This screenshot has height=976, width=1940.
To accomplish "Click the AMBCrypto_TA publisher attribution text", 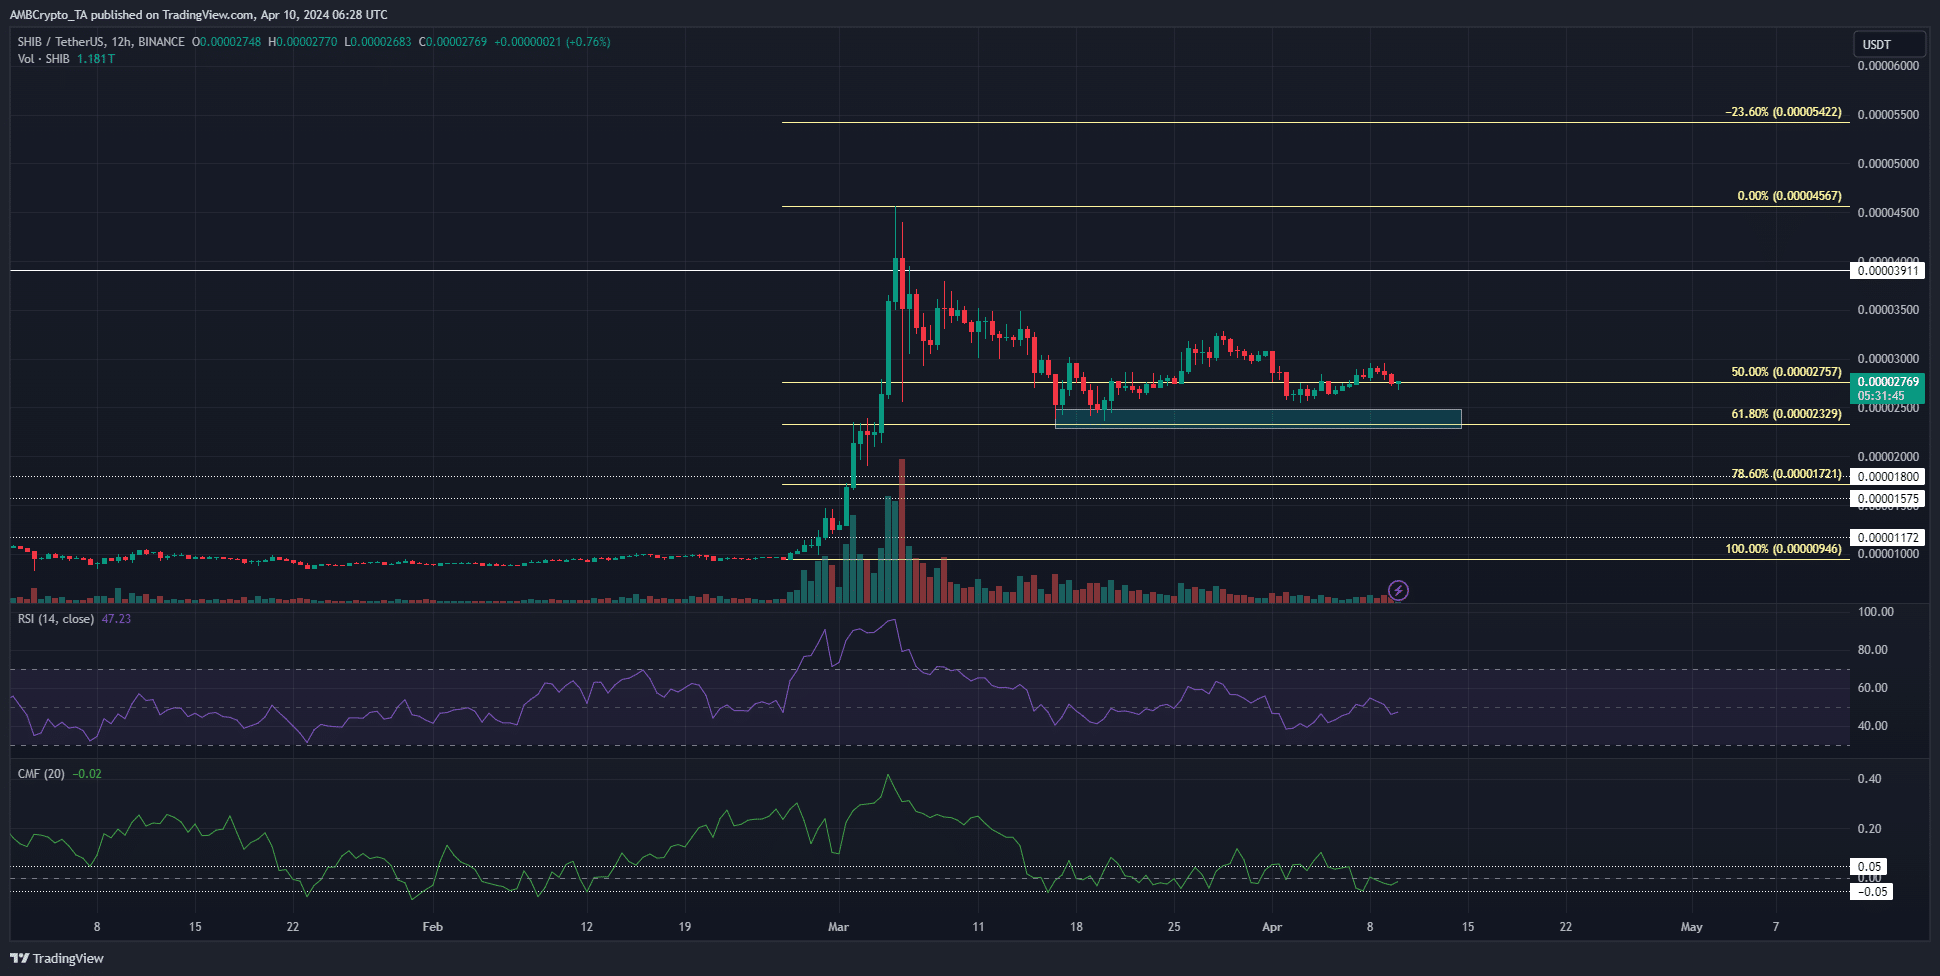I will [199, 15].
